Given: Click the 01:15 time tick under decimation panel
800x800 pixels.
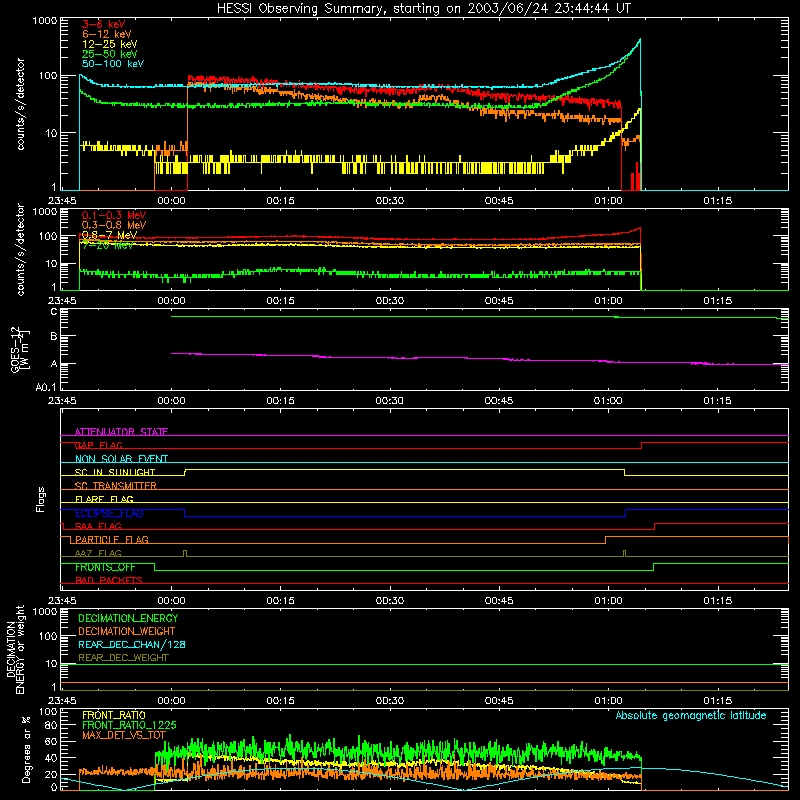Looking at the screenshot, I should tap(717, 701).
